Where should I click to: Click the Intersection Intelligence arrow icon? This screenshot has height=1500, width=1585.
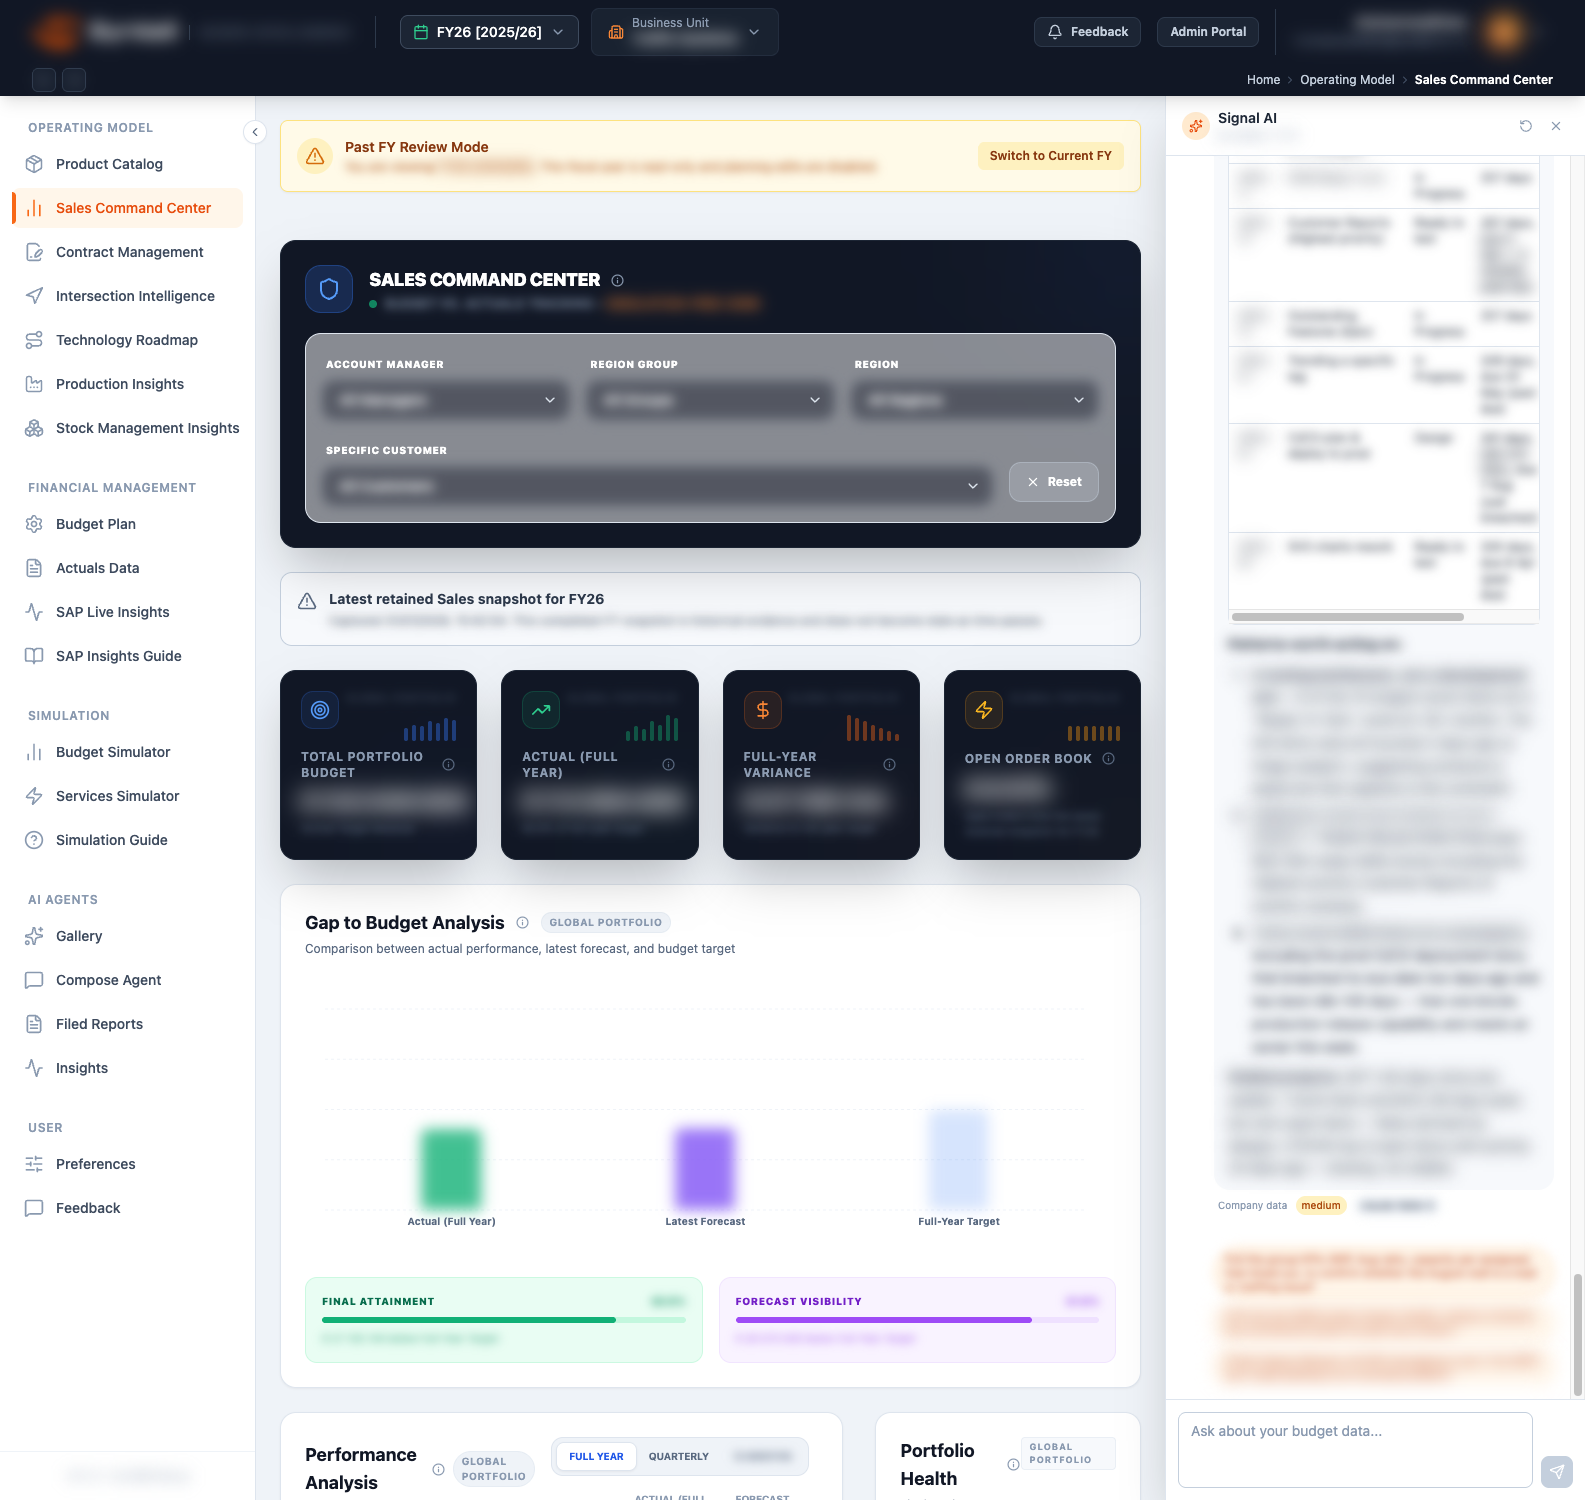point(34,296)
